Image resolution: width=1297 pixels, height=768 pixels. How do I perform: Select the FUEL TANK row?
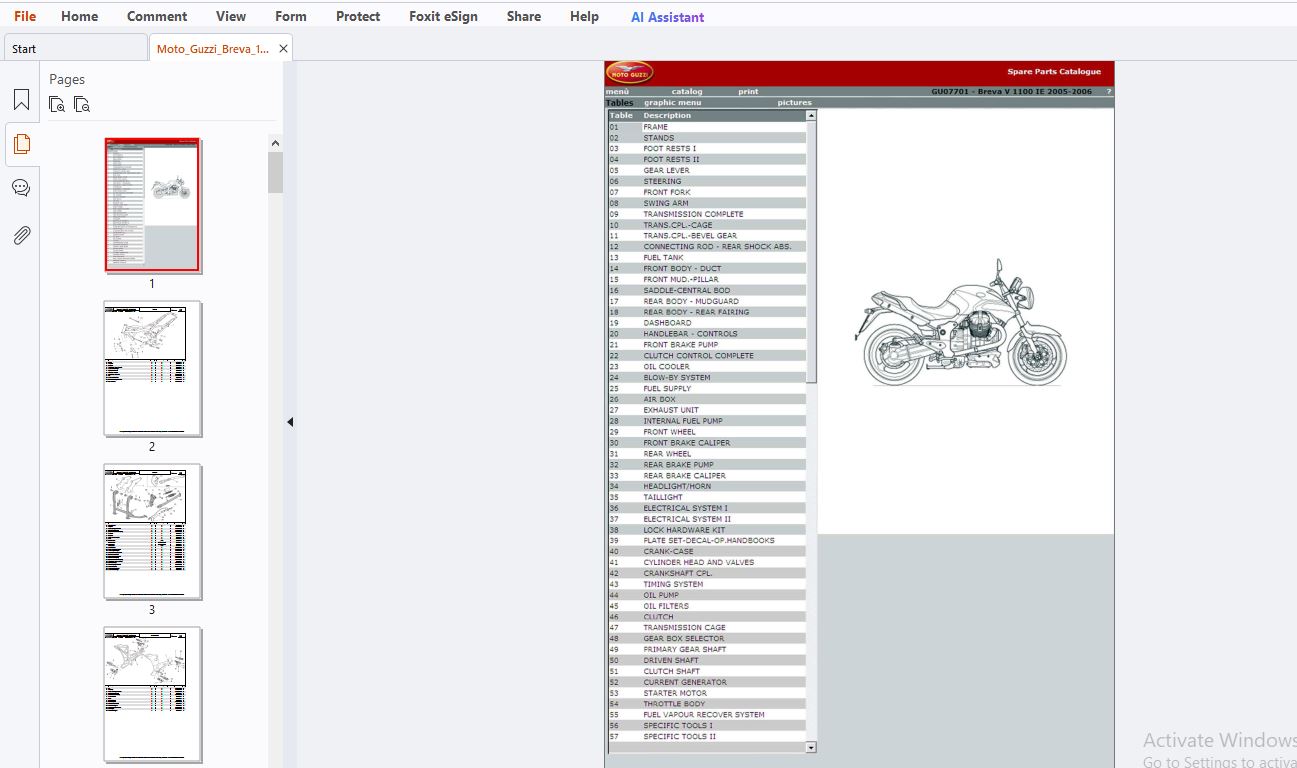point(706,258)
